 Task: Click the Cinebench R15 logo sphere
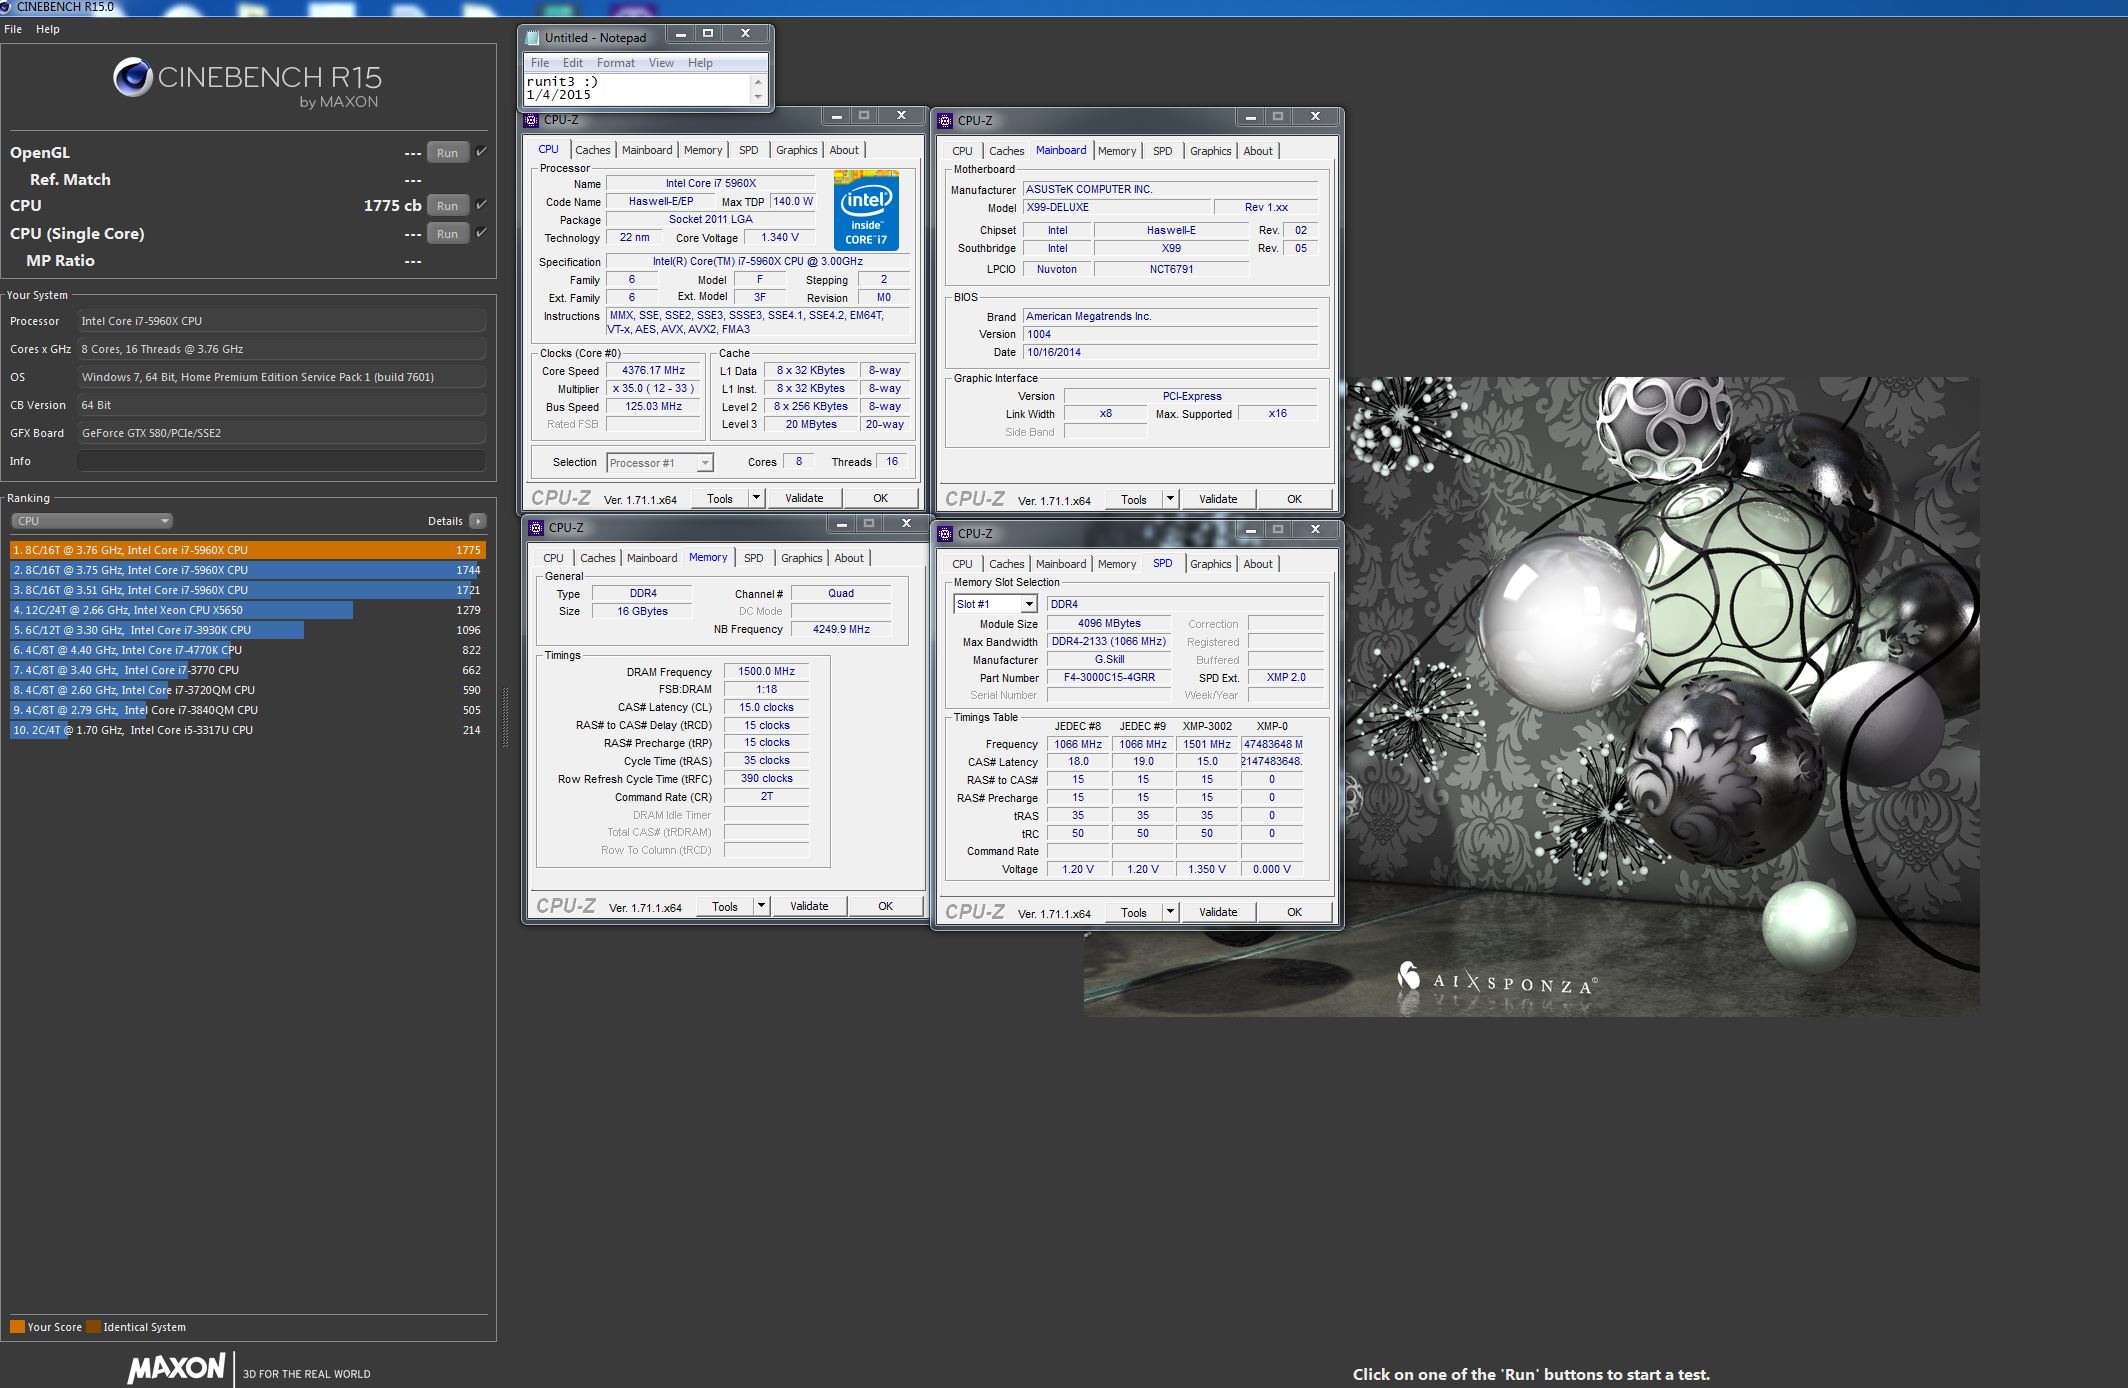(132, 77)
